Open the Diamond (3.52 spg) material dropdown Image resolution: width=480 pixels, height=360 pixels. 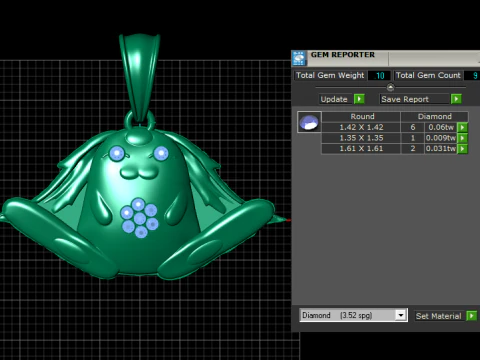[x=401, y=315]
